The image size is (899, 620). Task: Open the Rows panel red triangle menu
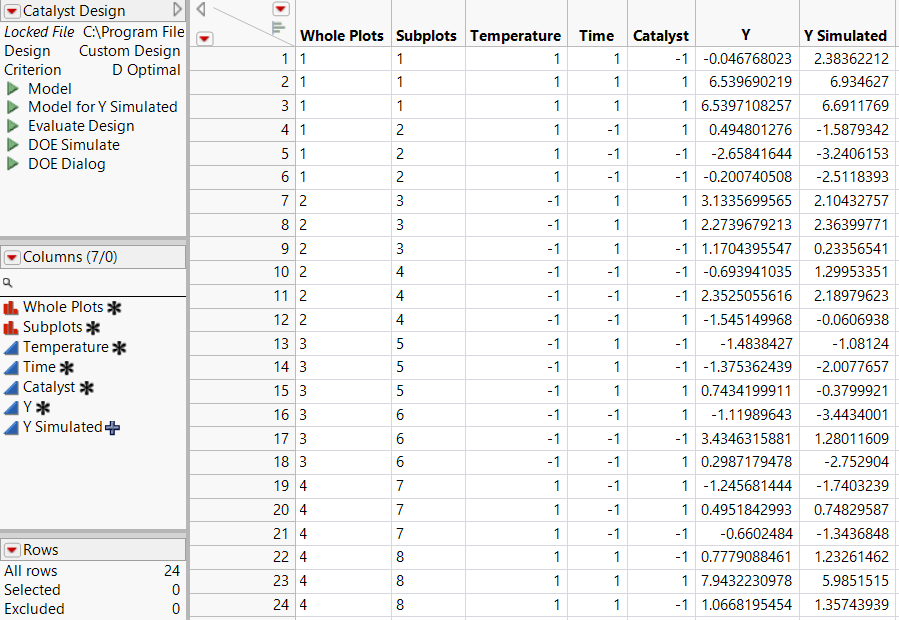[x=12, y=550]
